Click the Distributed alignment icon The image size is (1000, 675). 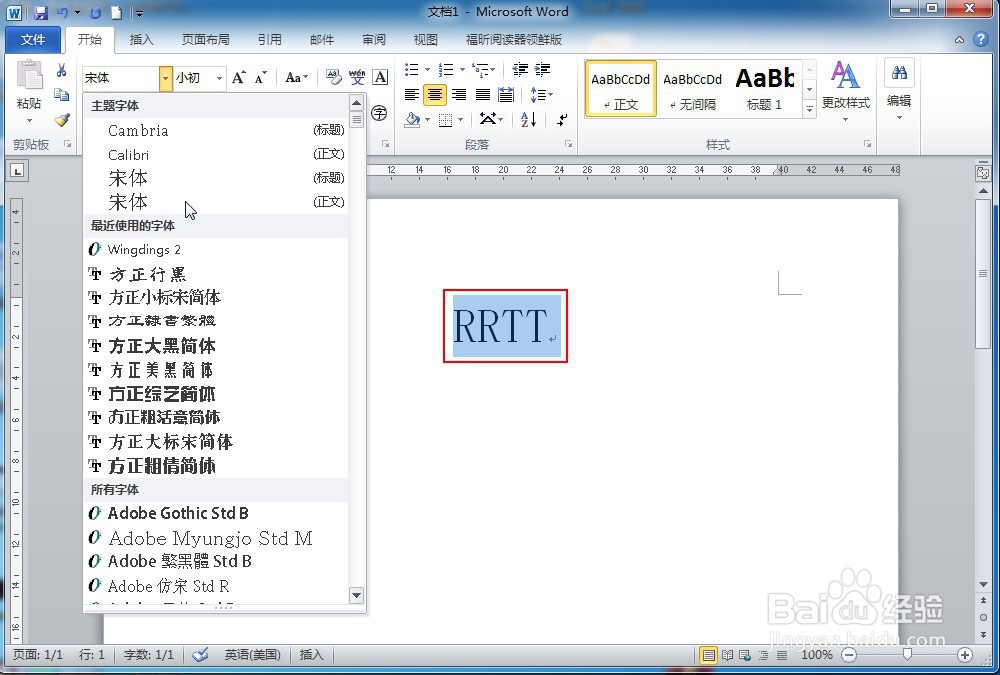tap(506, 95)
